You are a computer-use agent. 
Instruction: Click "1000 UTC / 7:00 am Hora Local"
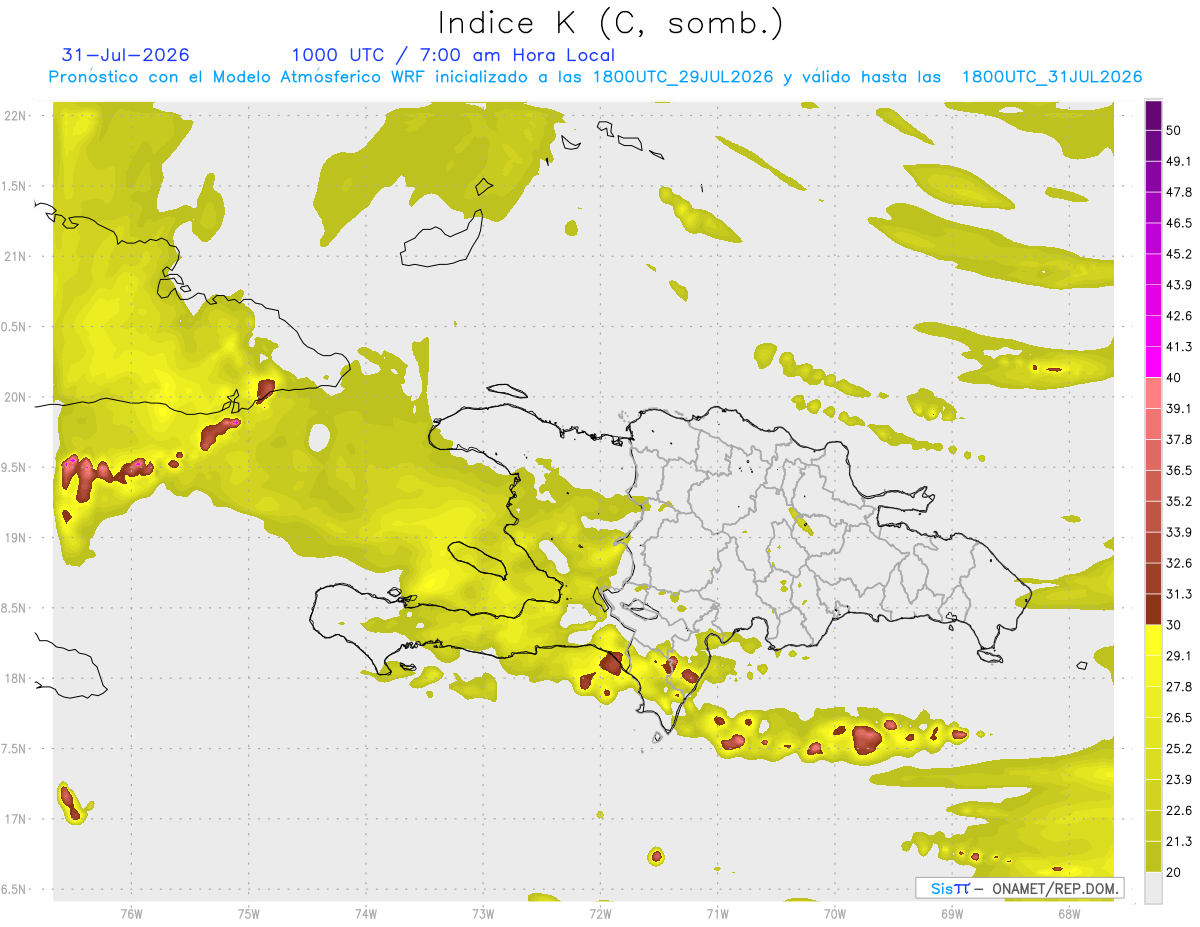click(x=453, y=55)
